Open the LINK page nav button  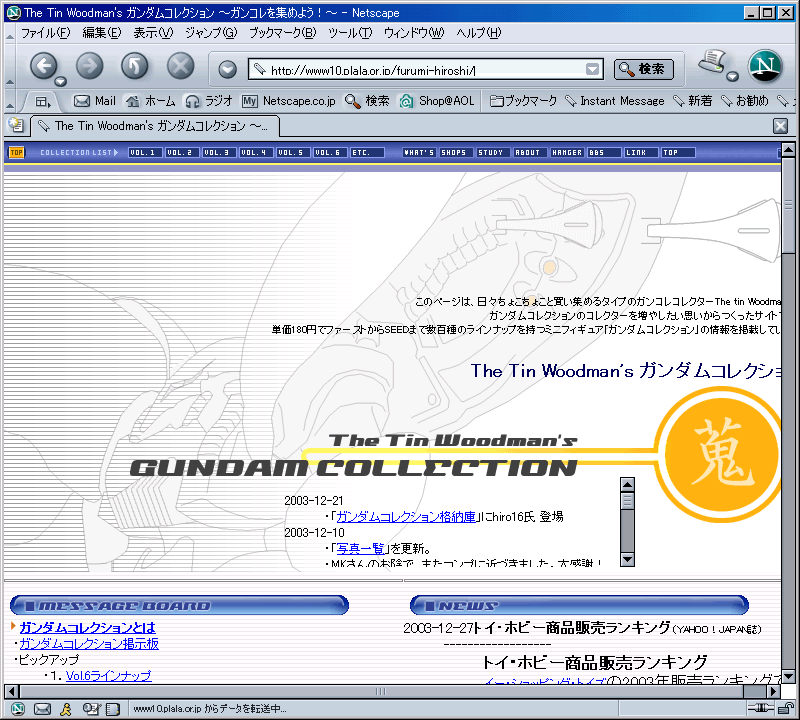641,153
